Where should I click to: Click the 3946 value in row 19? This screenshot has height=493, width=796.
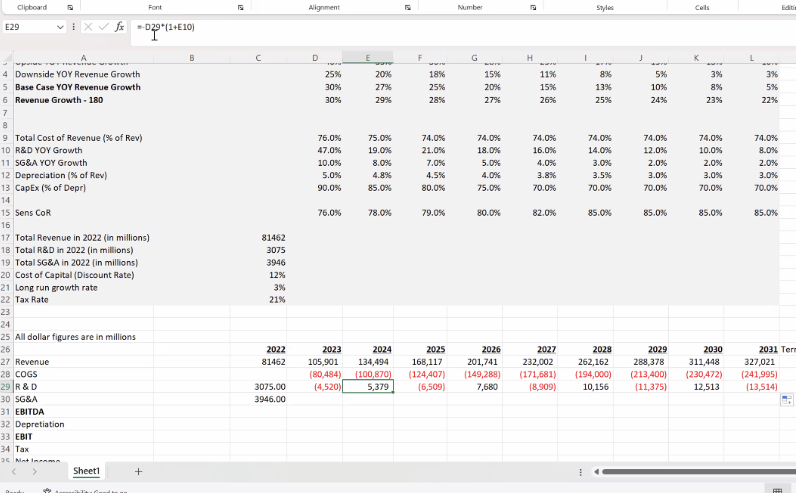(276, 262)
